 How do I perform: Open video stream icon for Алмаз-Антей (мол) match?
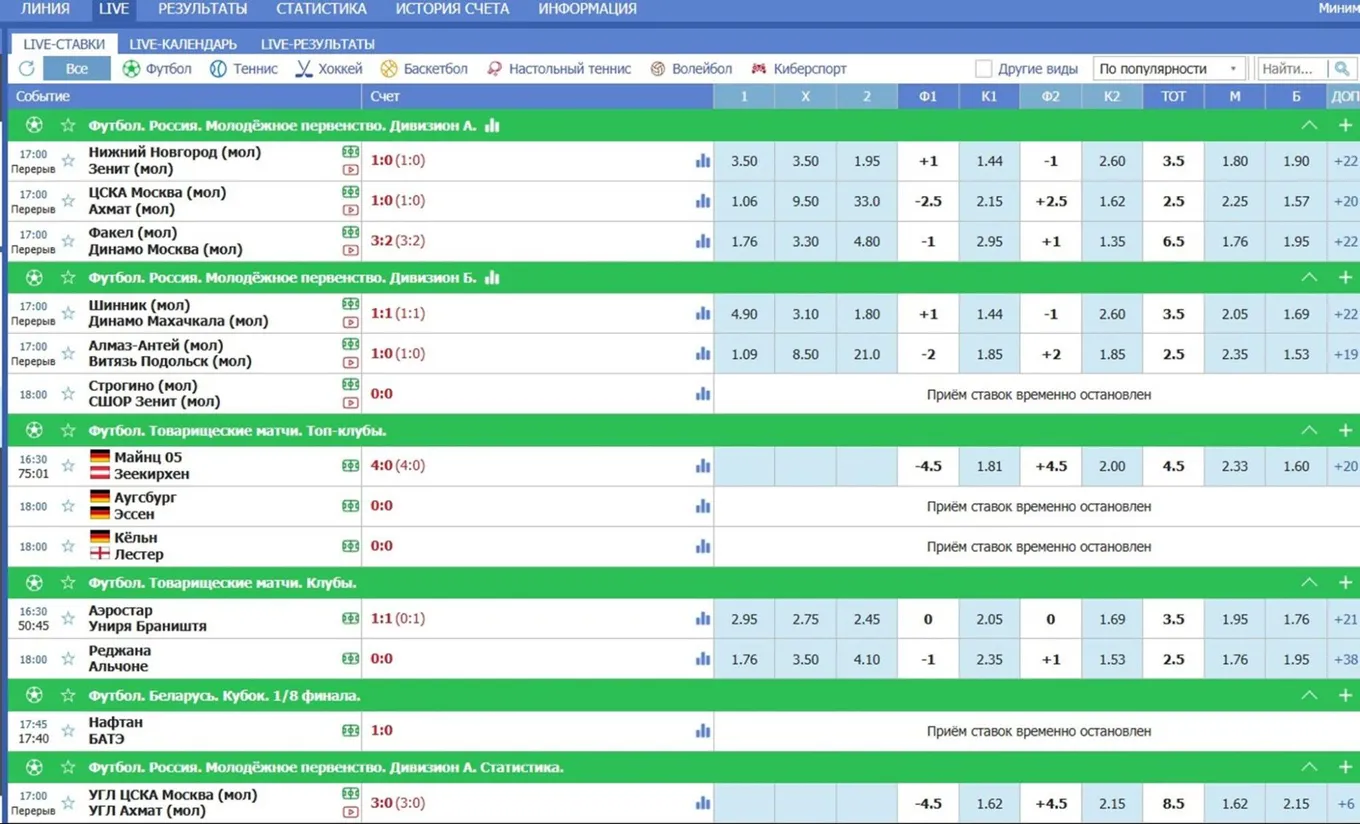tap(350, 362)
